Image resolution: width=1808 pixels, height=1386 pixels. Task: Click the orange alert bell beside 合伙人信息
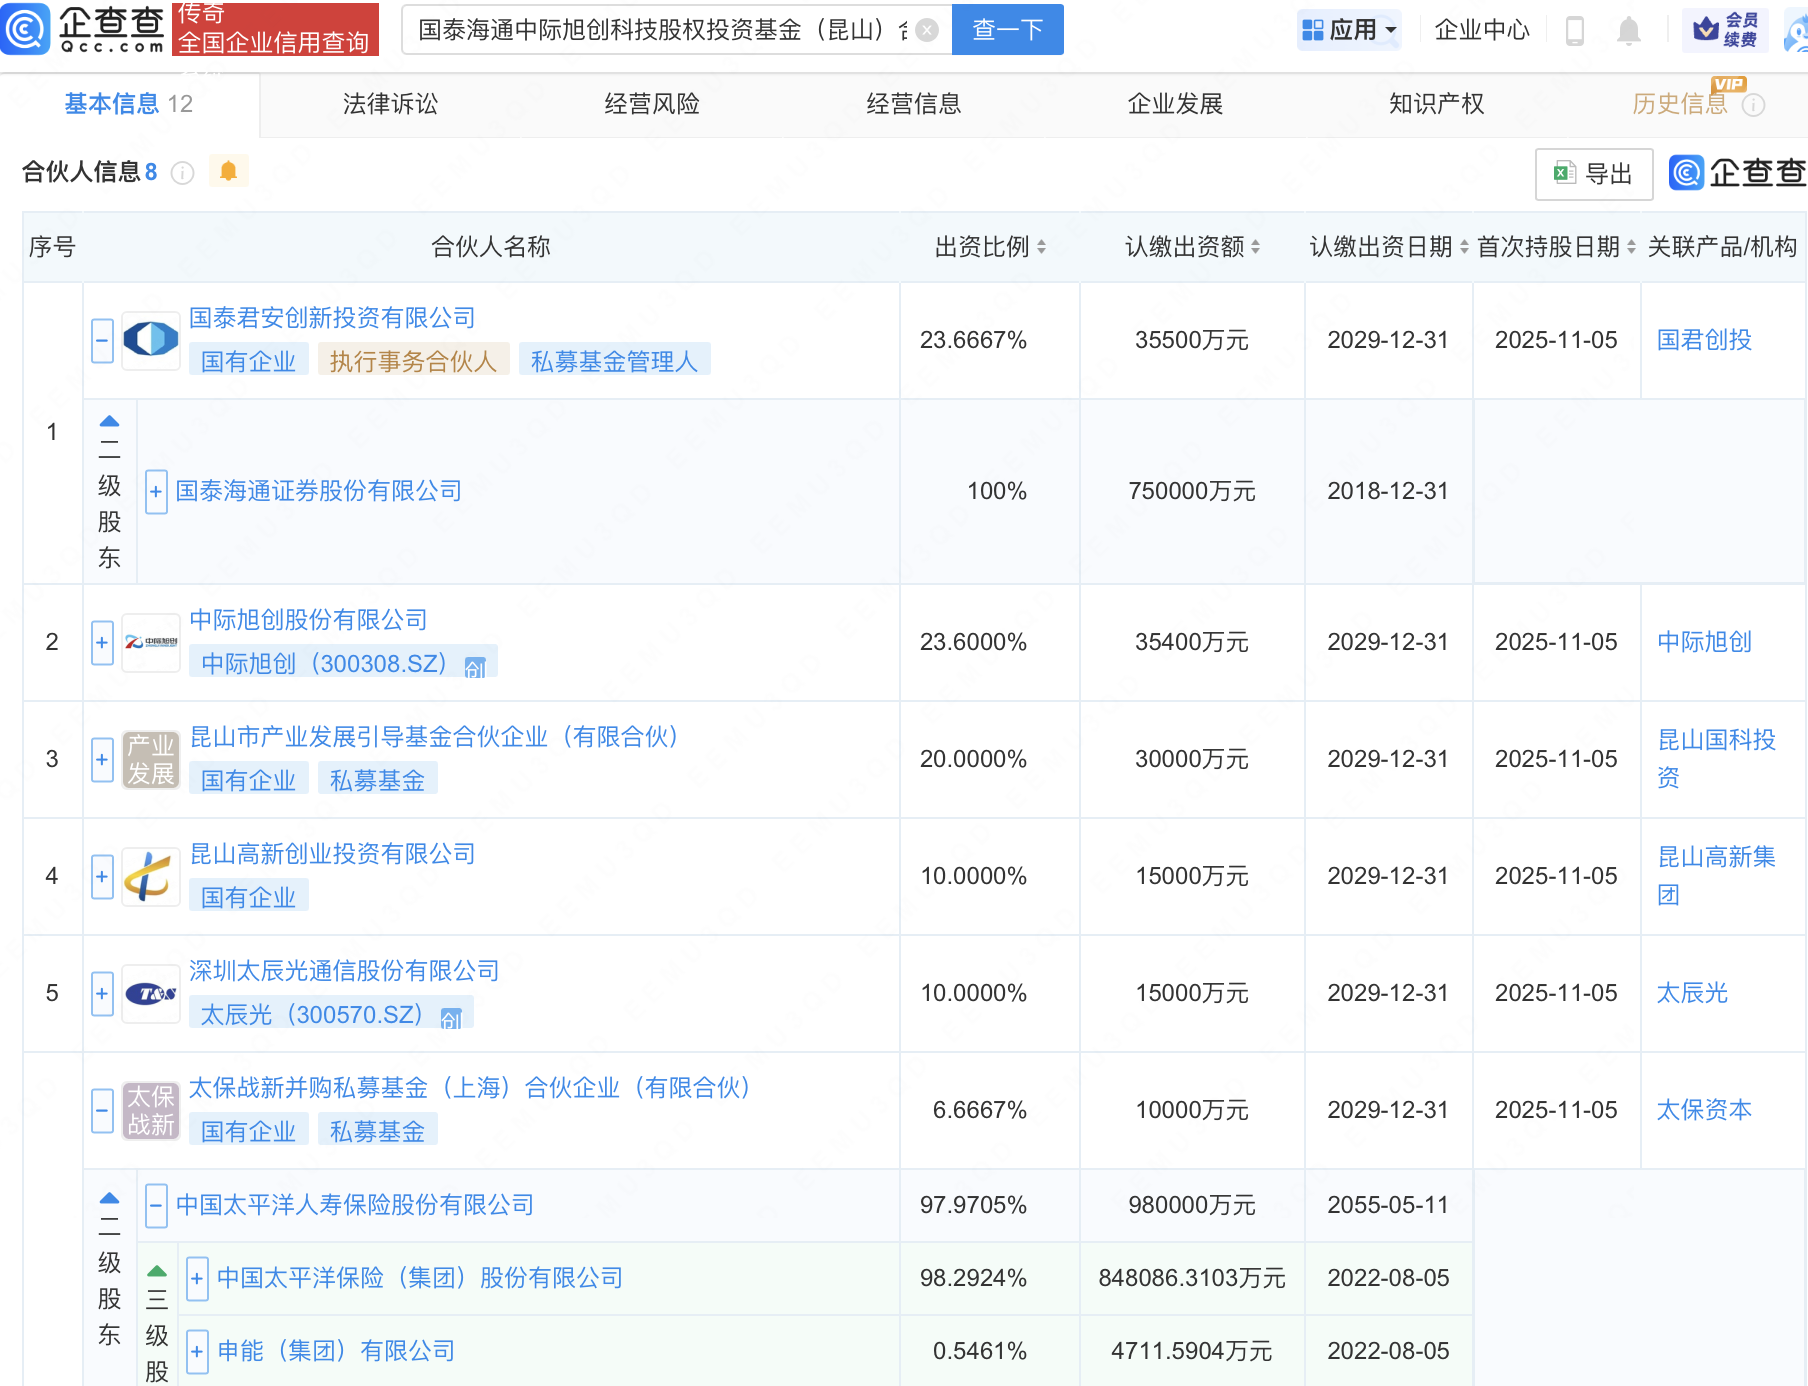click(228, 172)
